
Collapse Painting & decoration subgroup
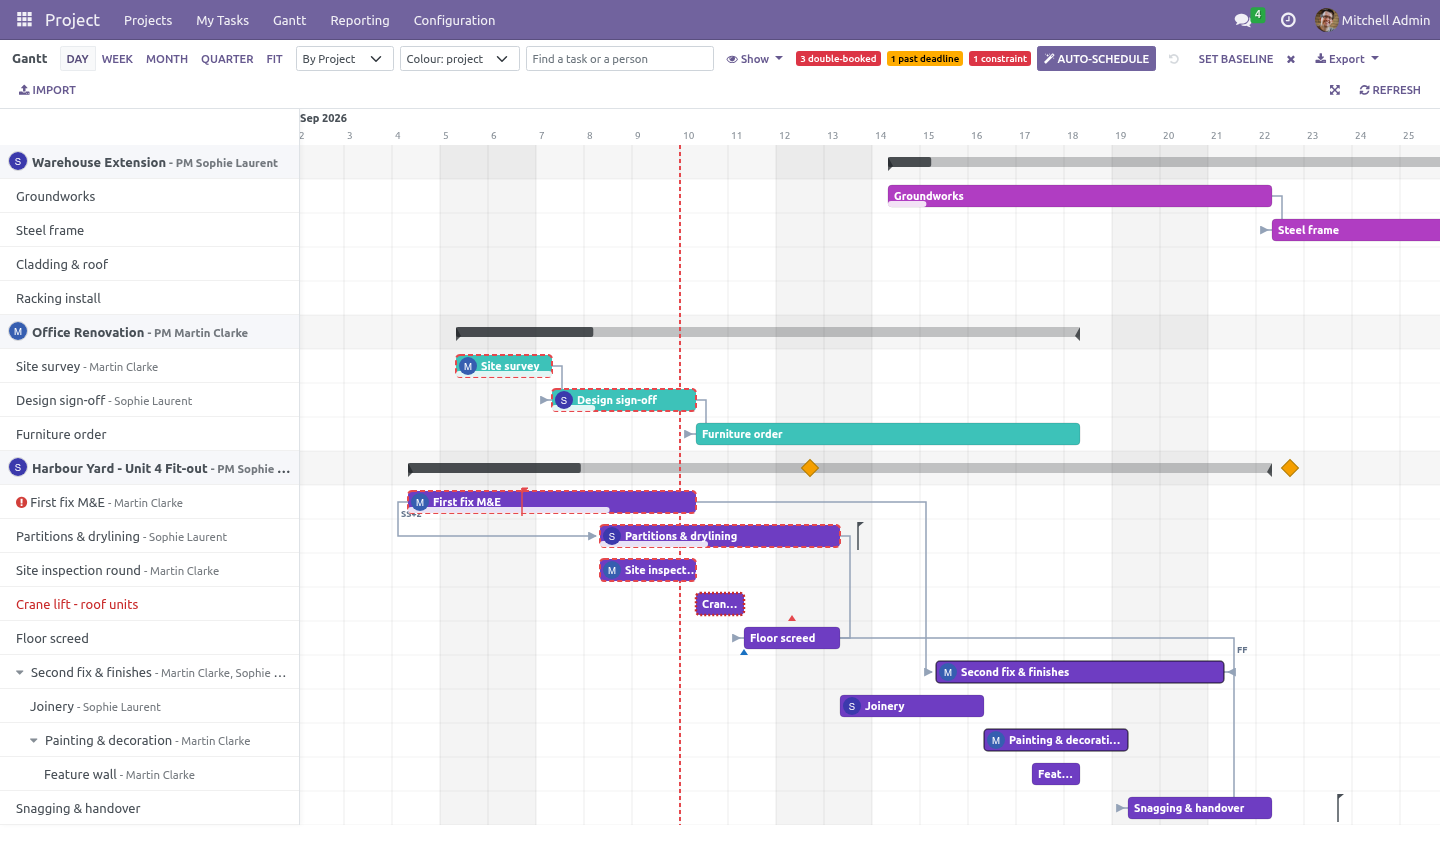coord(34,741)
